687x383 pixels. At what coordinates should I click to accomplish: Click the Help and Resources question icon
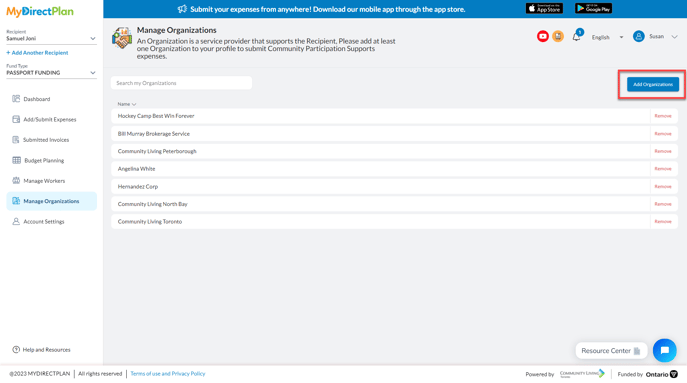click(16, 349)
